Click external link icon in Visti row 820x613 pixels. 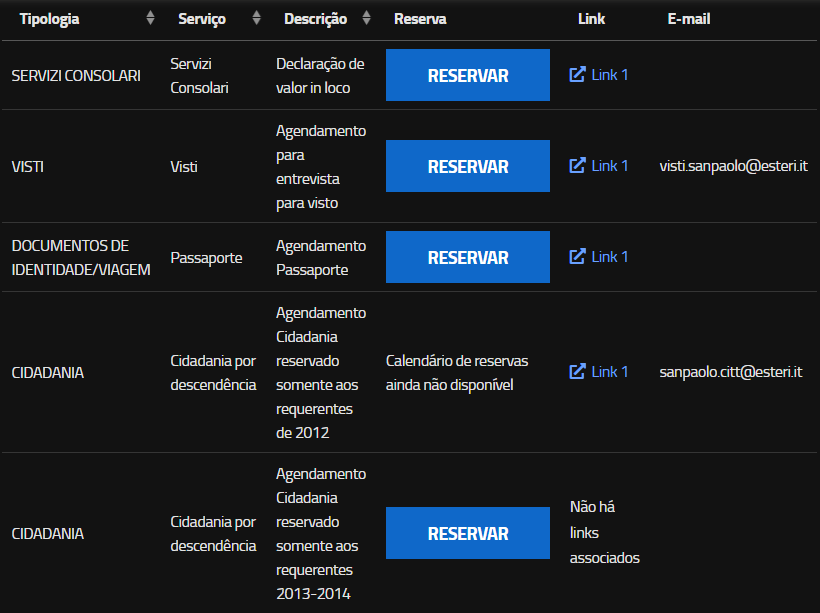pyautogui.click(x=577, y=166)
